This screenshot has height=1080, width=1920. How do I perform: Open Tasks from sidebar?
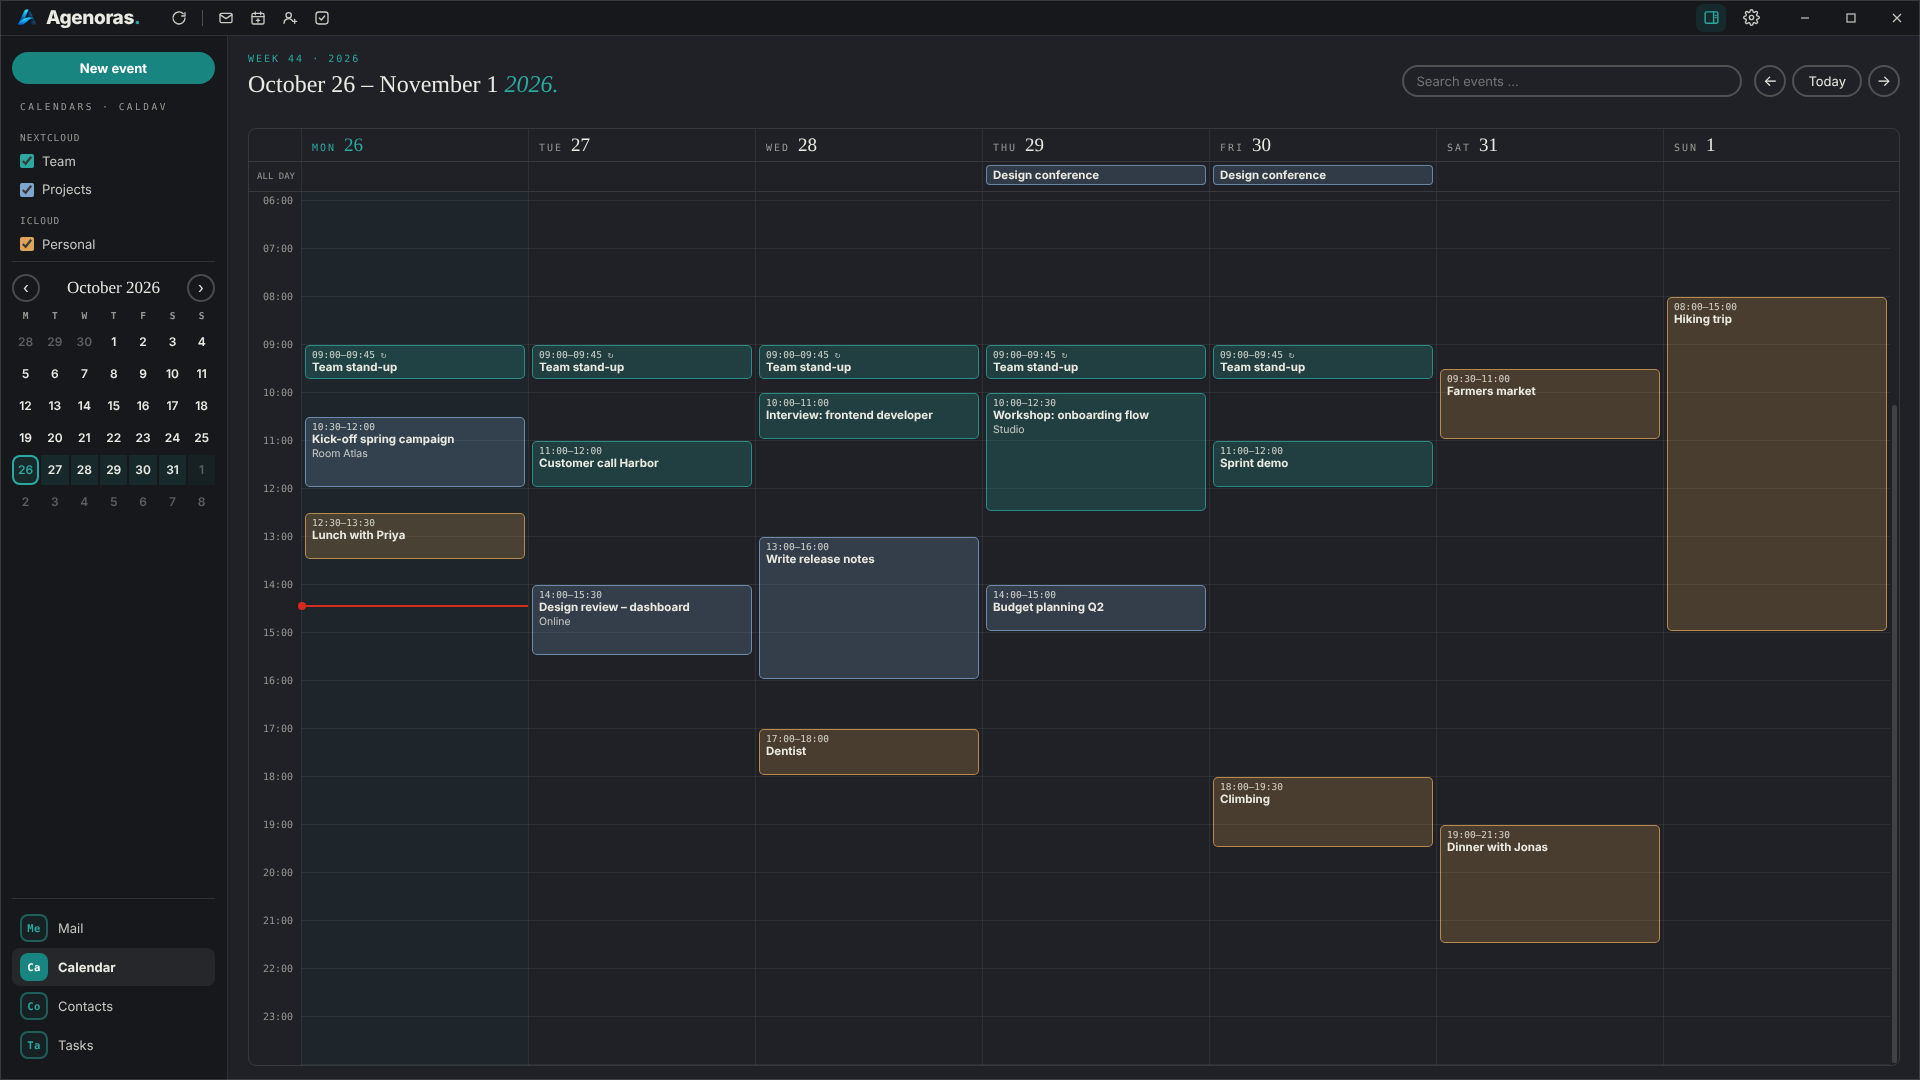click(113, 1045)
